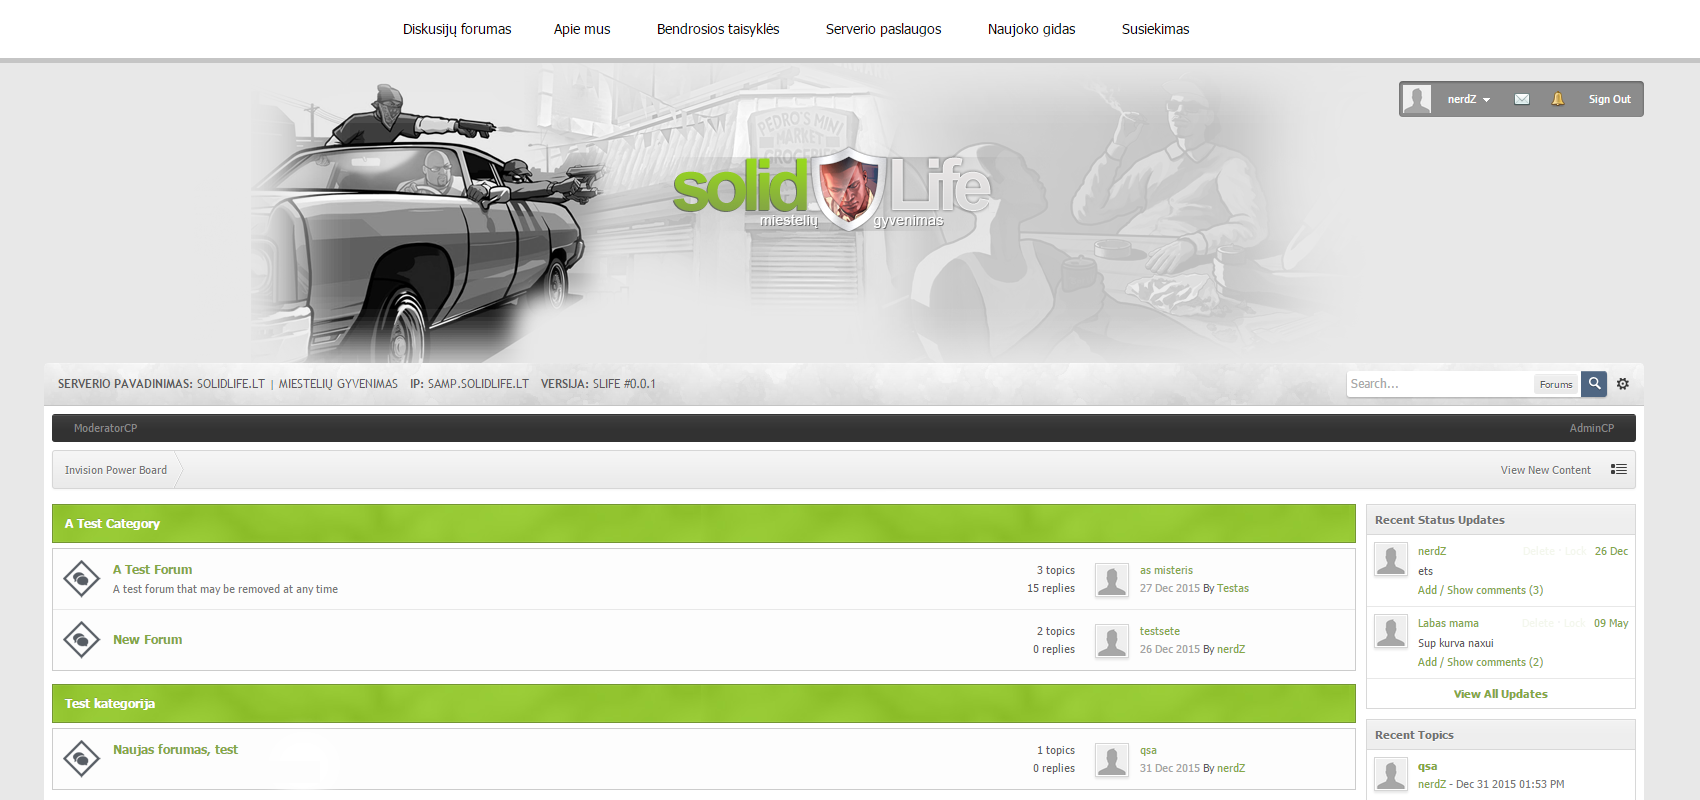This screenshot has height=800, width=1700.
Task: Open Serverio paslaugos menu item
Action: [883, 29]
